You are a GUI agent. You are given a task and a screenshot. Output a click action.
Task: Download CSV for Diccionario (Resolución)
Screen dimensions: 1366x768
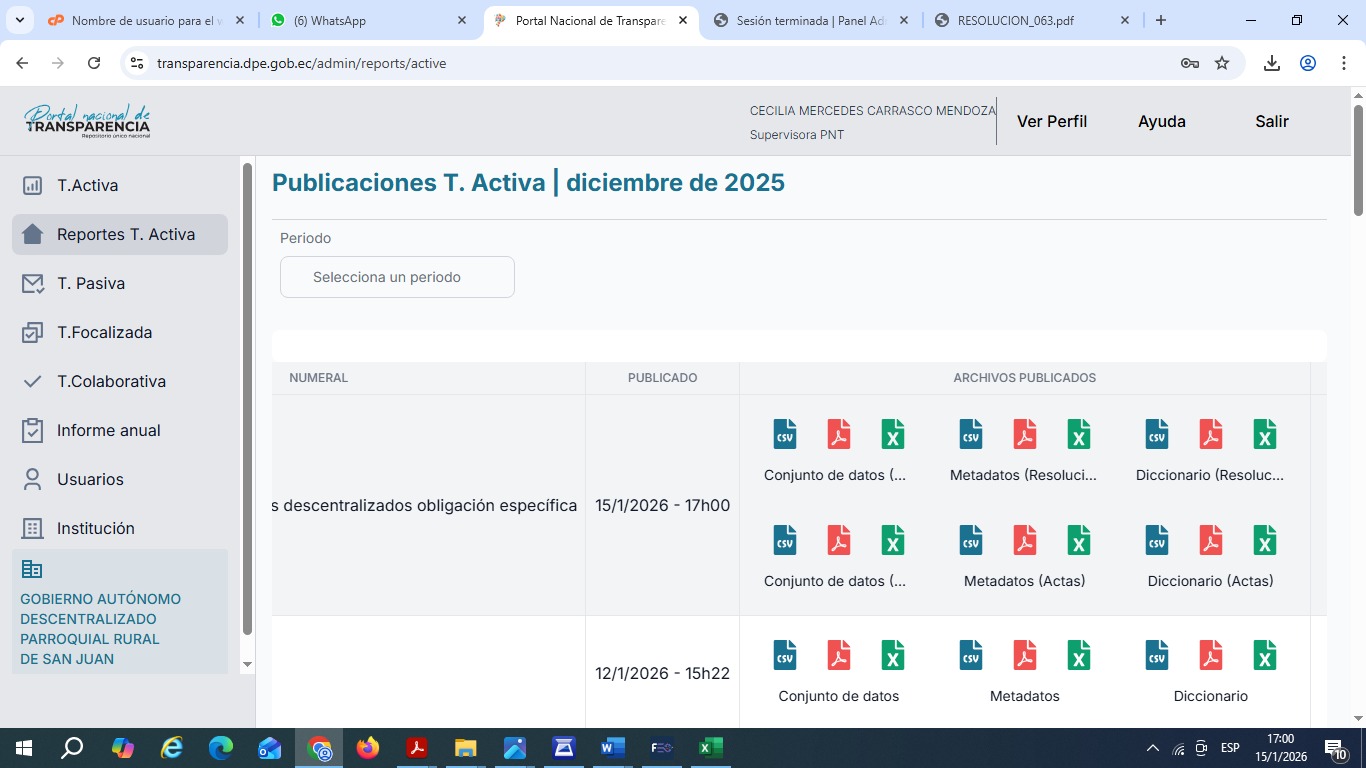[x=1157, y=434]
